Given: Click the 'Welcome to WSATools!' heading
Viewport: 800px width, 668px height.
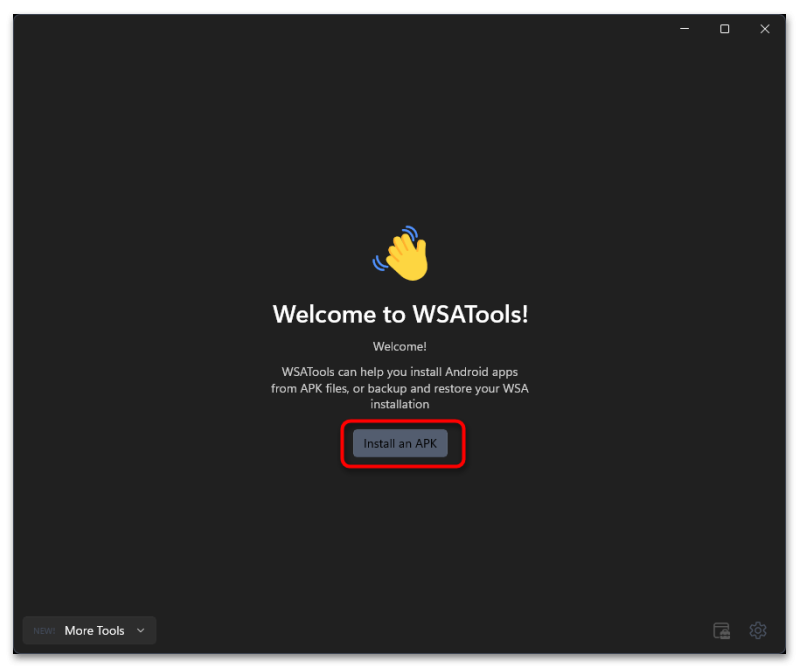Looking at the screenshot, I should (401, 314).
